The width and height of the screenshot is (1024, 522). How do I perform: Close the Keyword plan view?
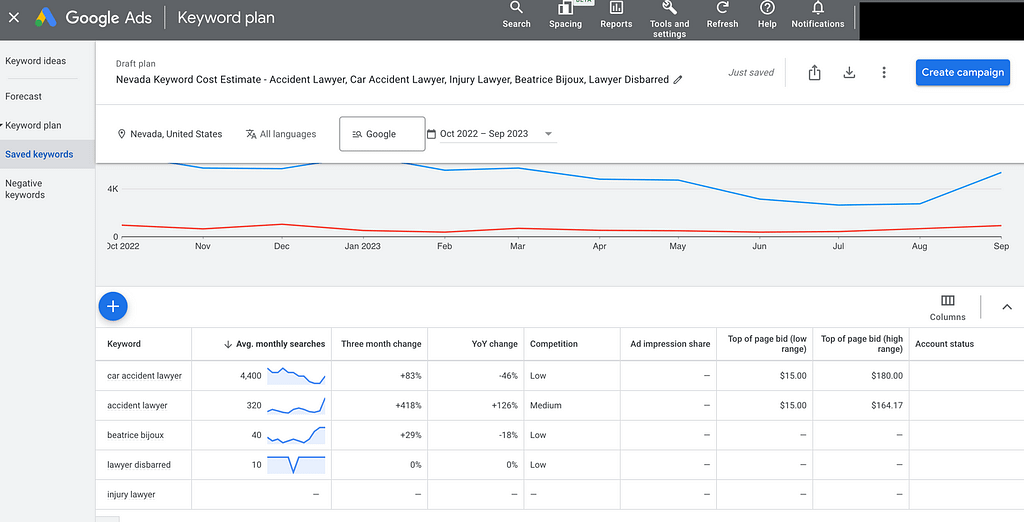[x=14, y=18]
